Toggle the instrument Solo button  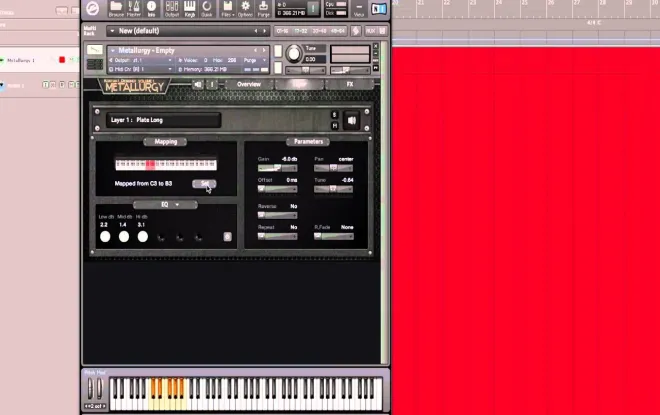coord(278,51)
